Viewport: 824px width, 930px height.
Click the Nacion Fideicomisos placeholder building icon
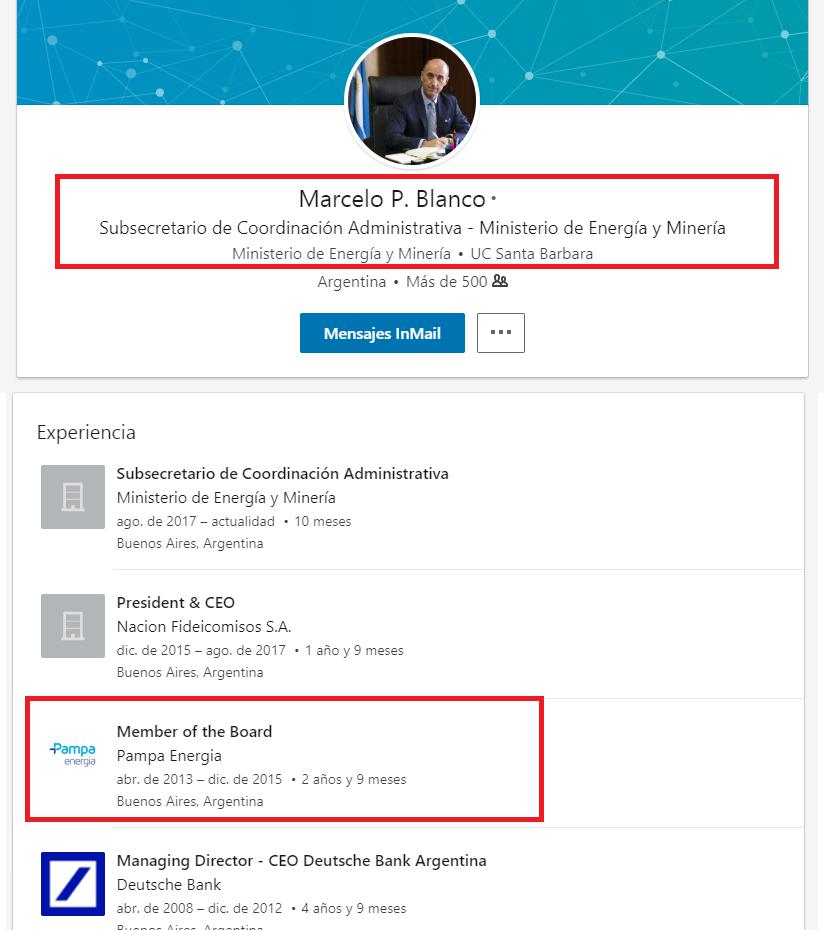tap(73, 626)
